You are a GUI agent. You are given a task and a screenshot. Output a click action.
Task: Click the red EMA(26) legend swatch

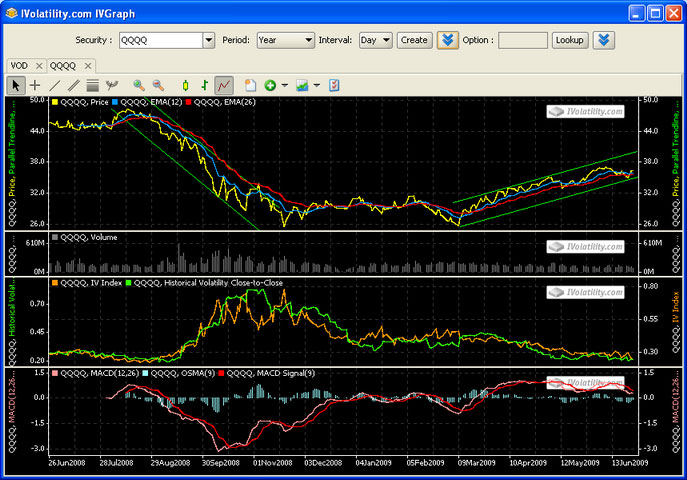188,102
